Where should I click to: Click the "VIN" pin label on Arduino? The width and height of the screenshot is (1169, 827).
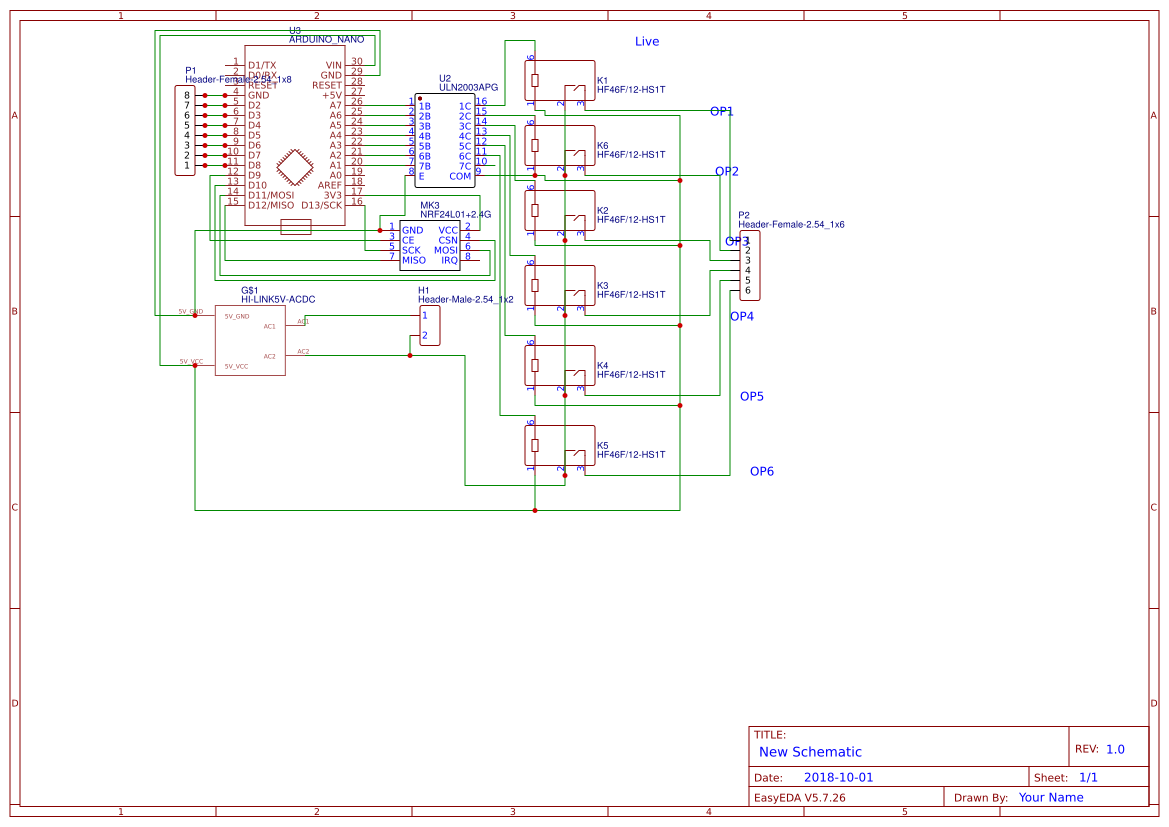coord(333,66)
